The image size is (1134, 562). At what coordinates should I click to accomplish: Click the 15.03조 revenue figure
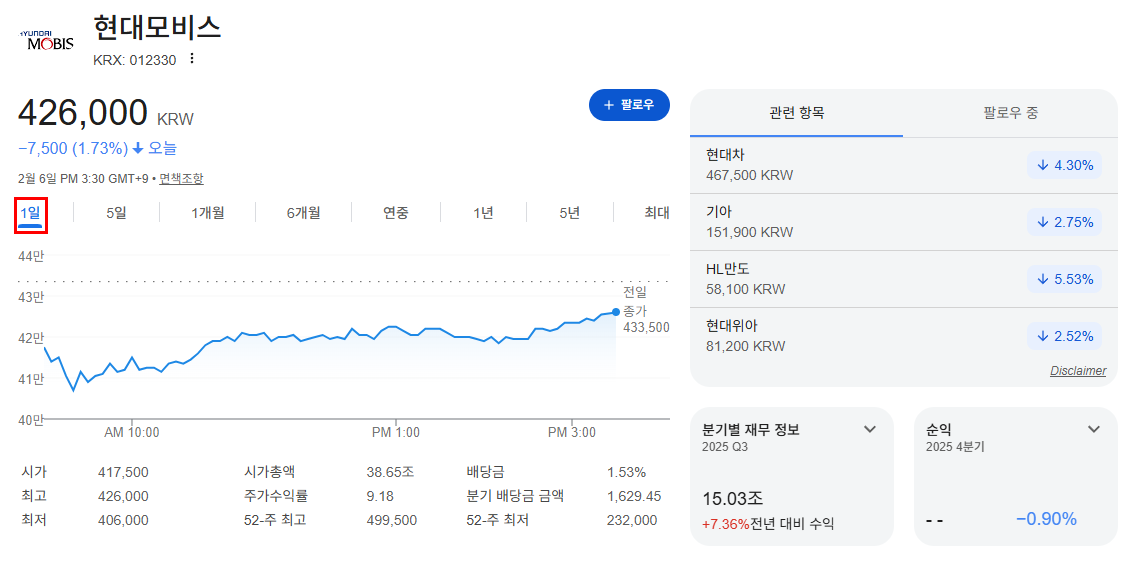click(733, 499)
